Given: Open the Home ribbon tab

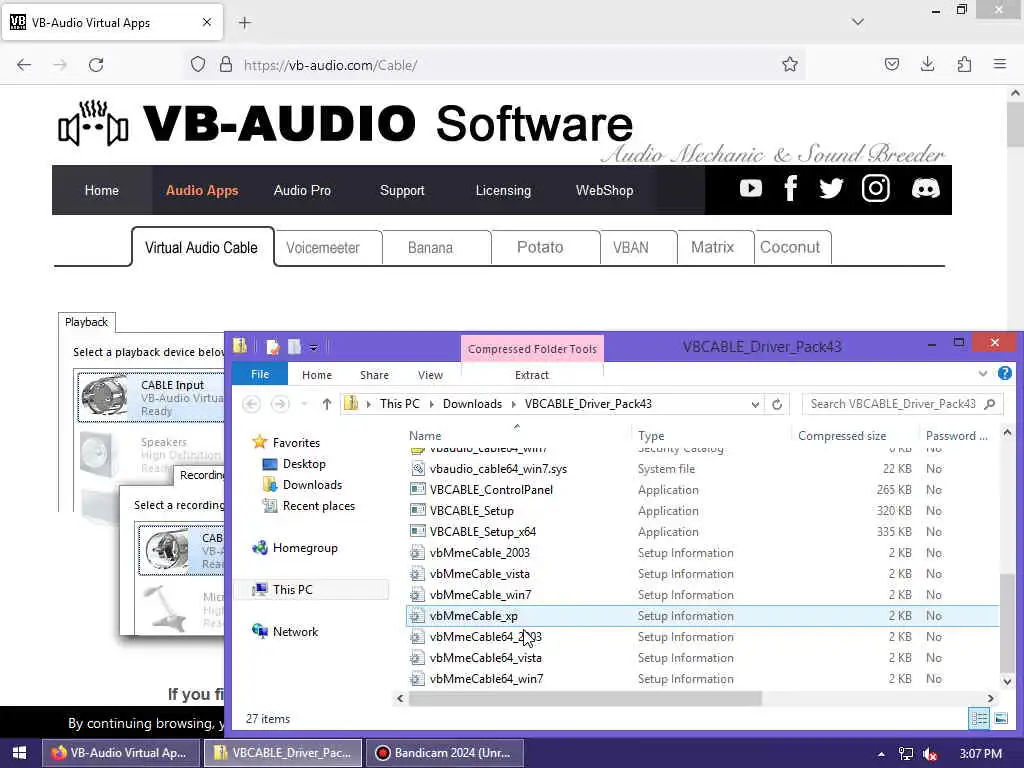Looking at the screenshot, I should click(317, 375).
